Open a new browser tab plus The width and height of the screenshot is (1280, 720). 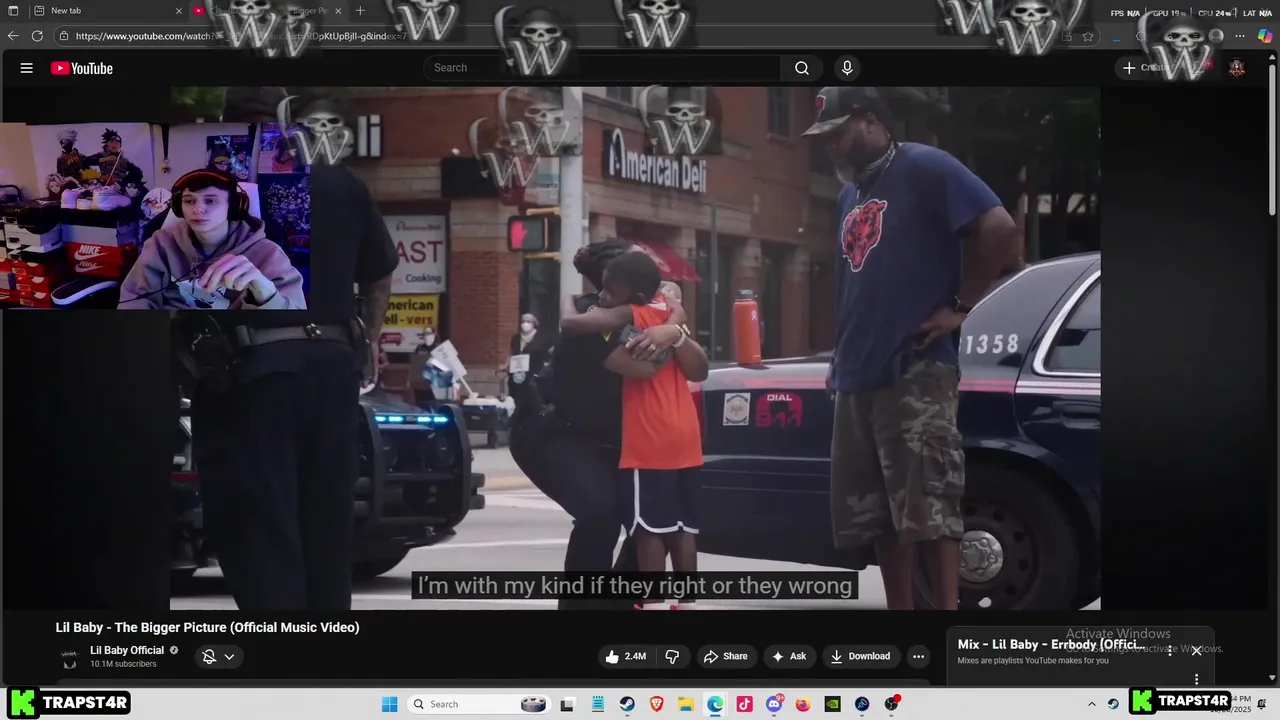[360, 11]
